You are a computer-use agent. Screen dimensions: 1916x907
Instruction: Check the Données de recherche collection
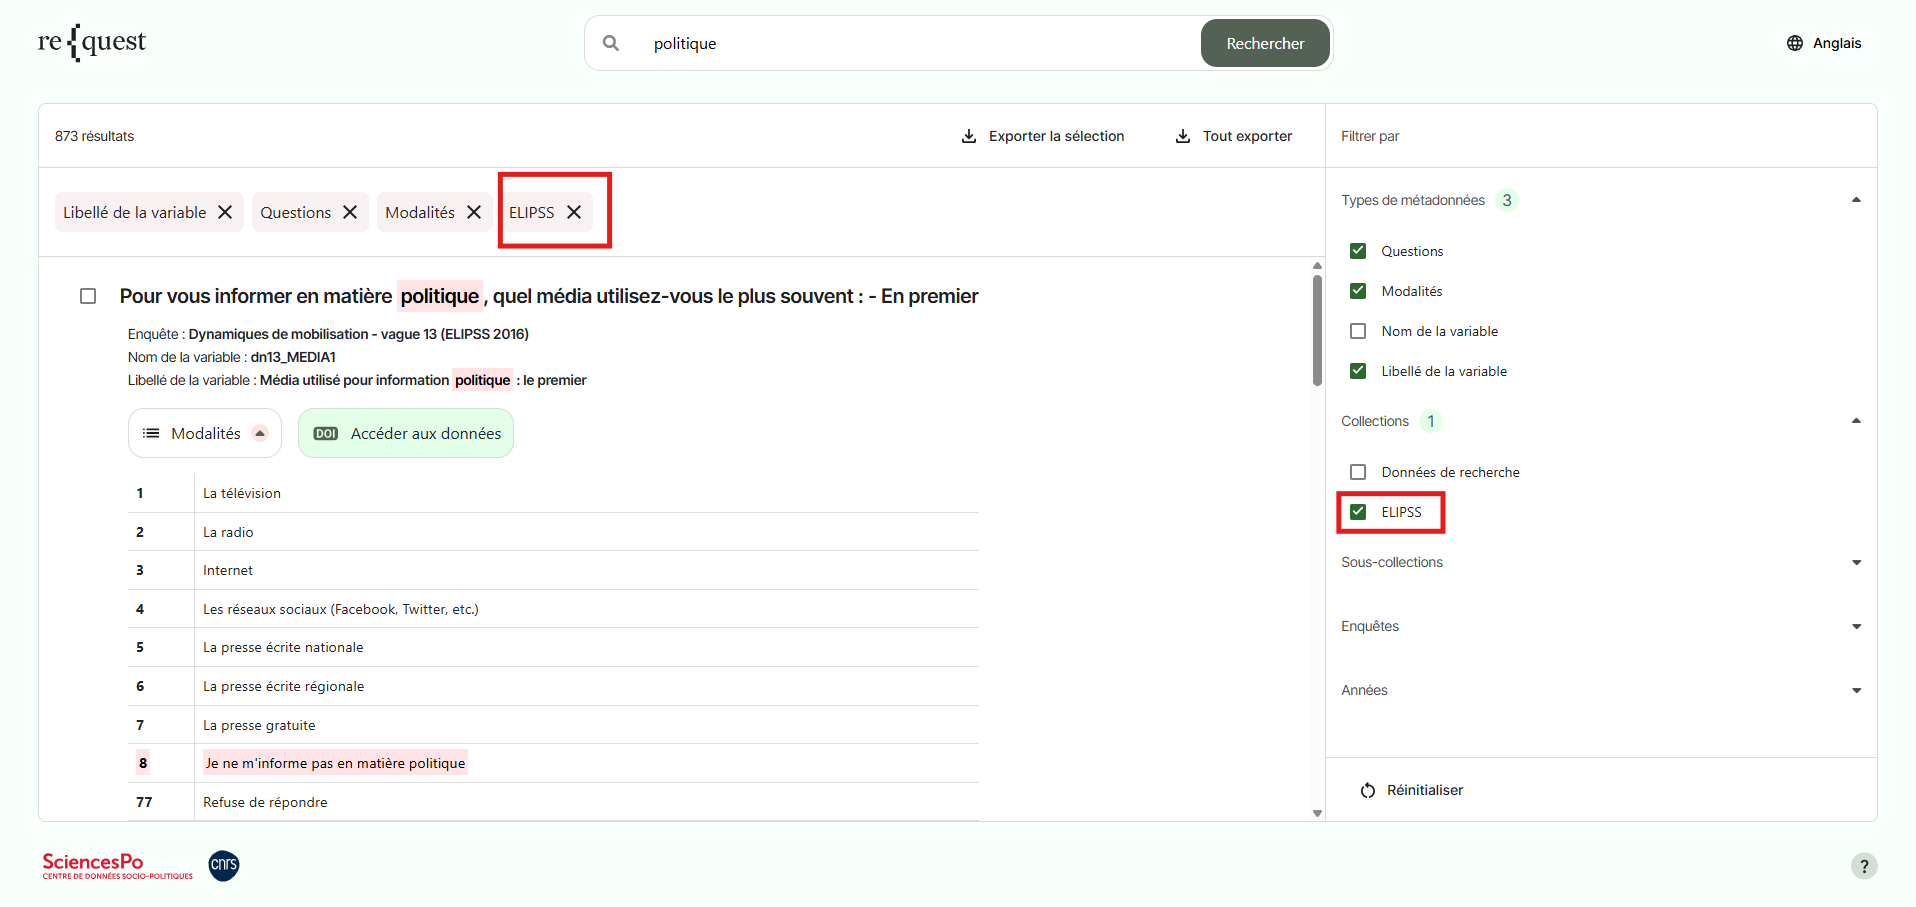pyautogui.click(x=1358, y=472)
